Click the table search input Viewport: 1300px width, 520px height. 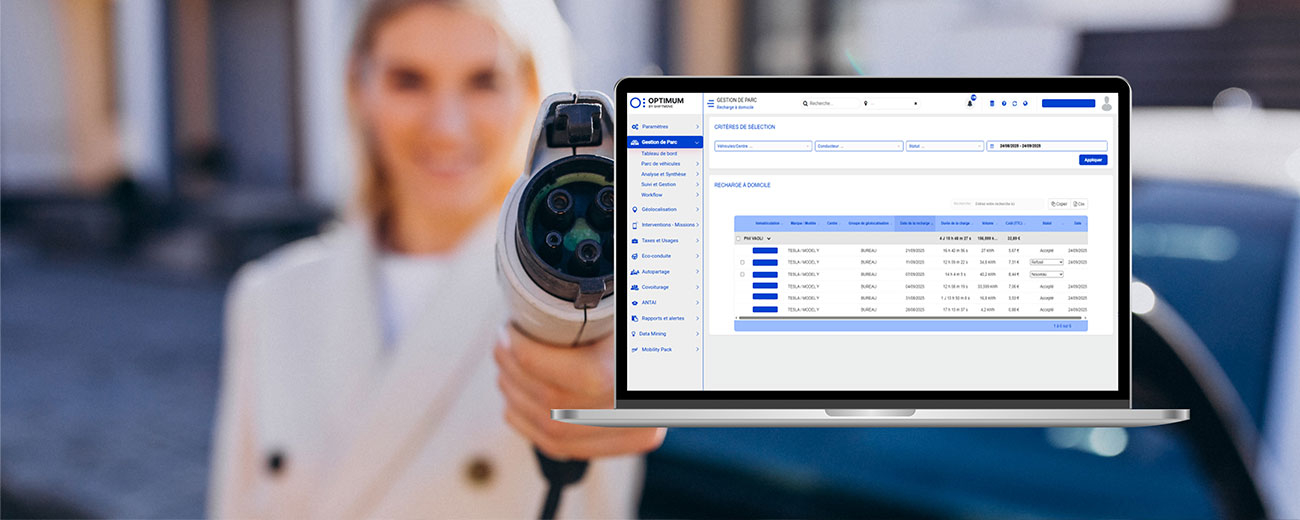tap(1008, 204)
